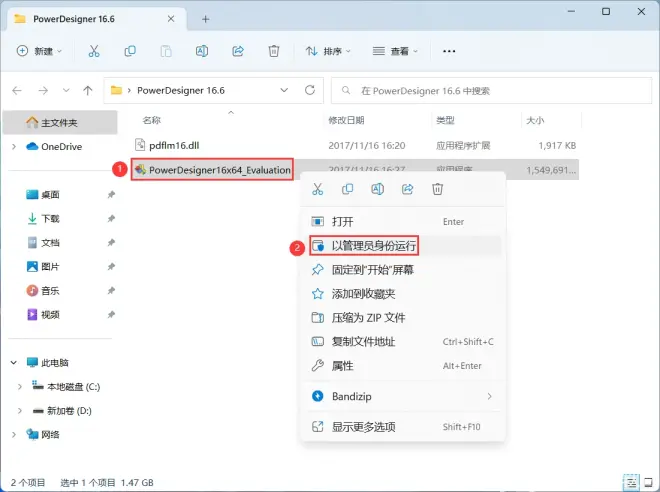This screenshot has height=492, width=660.
Task: Open the 查看 view dropdown
Action: [395, 51]
